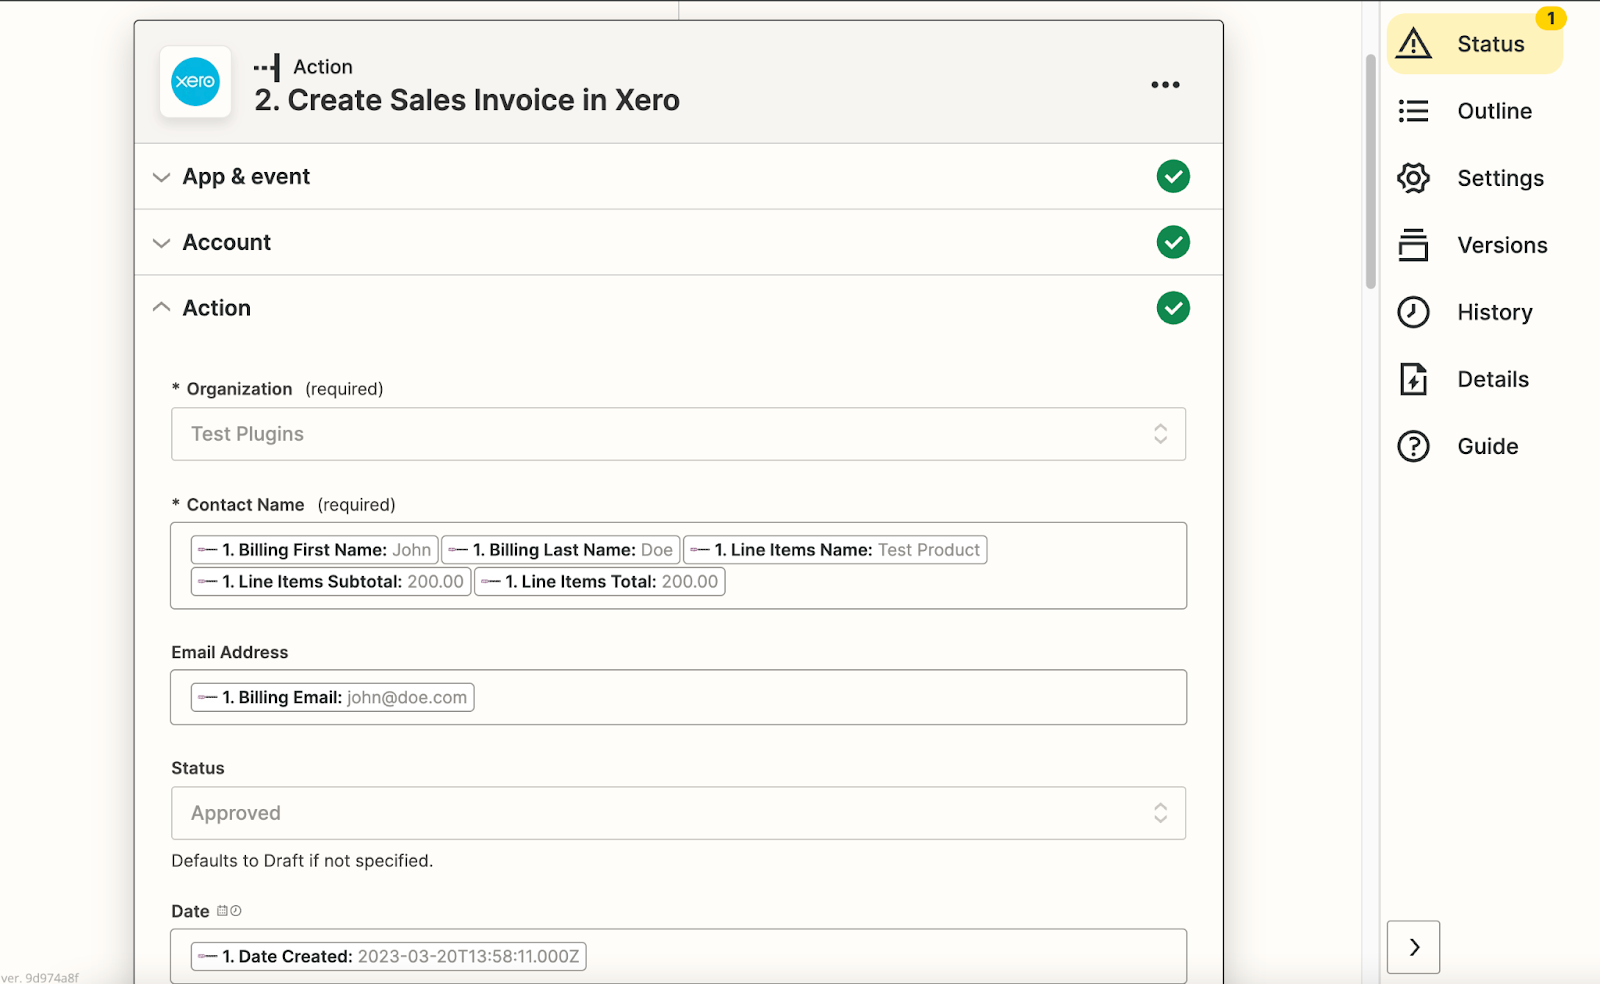Image resolution: width=1600 pixels, height=984 pixels.
Task: Open Settings from the right sidebar
Action: pos(1413,177)
